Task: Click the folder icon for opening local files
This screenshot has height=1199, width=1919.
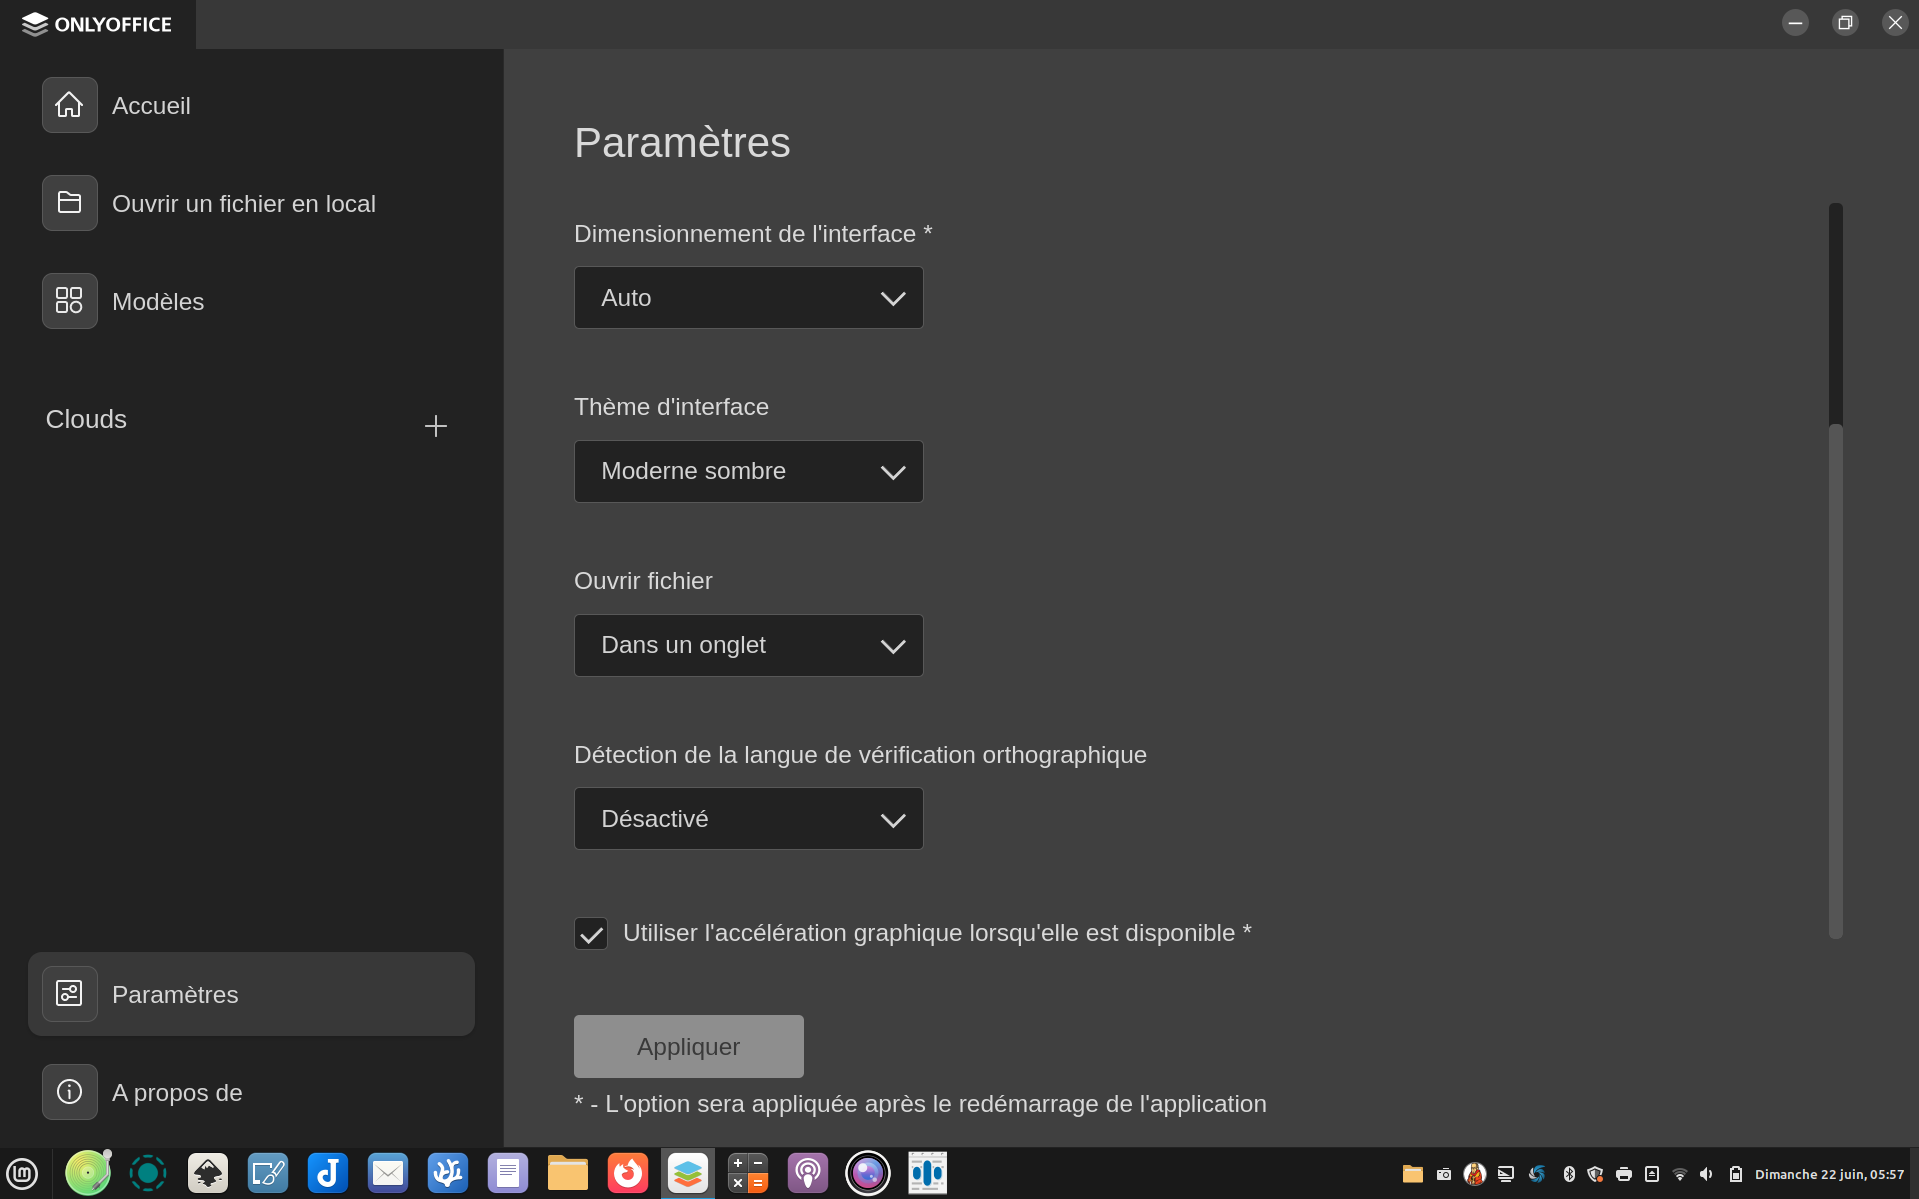Action: point(69,203)
